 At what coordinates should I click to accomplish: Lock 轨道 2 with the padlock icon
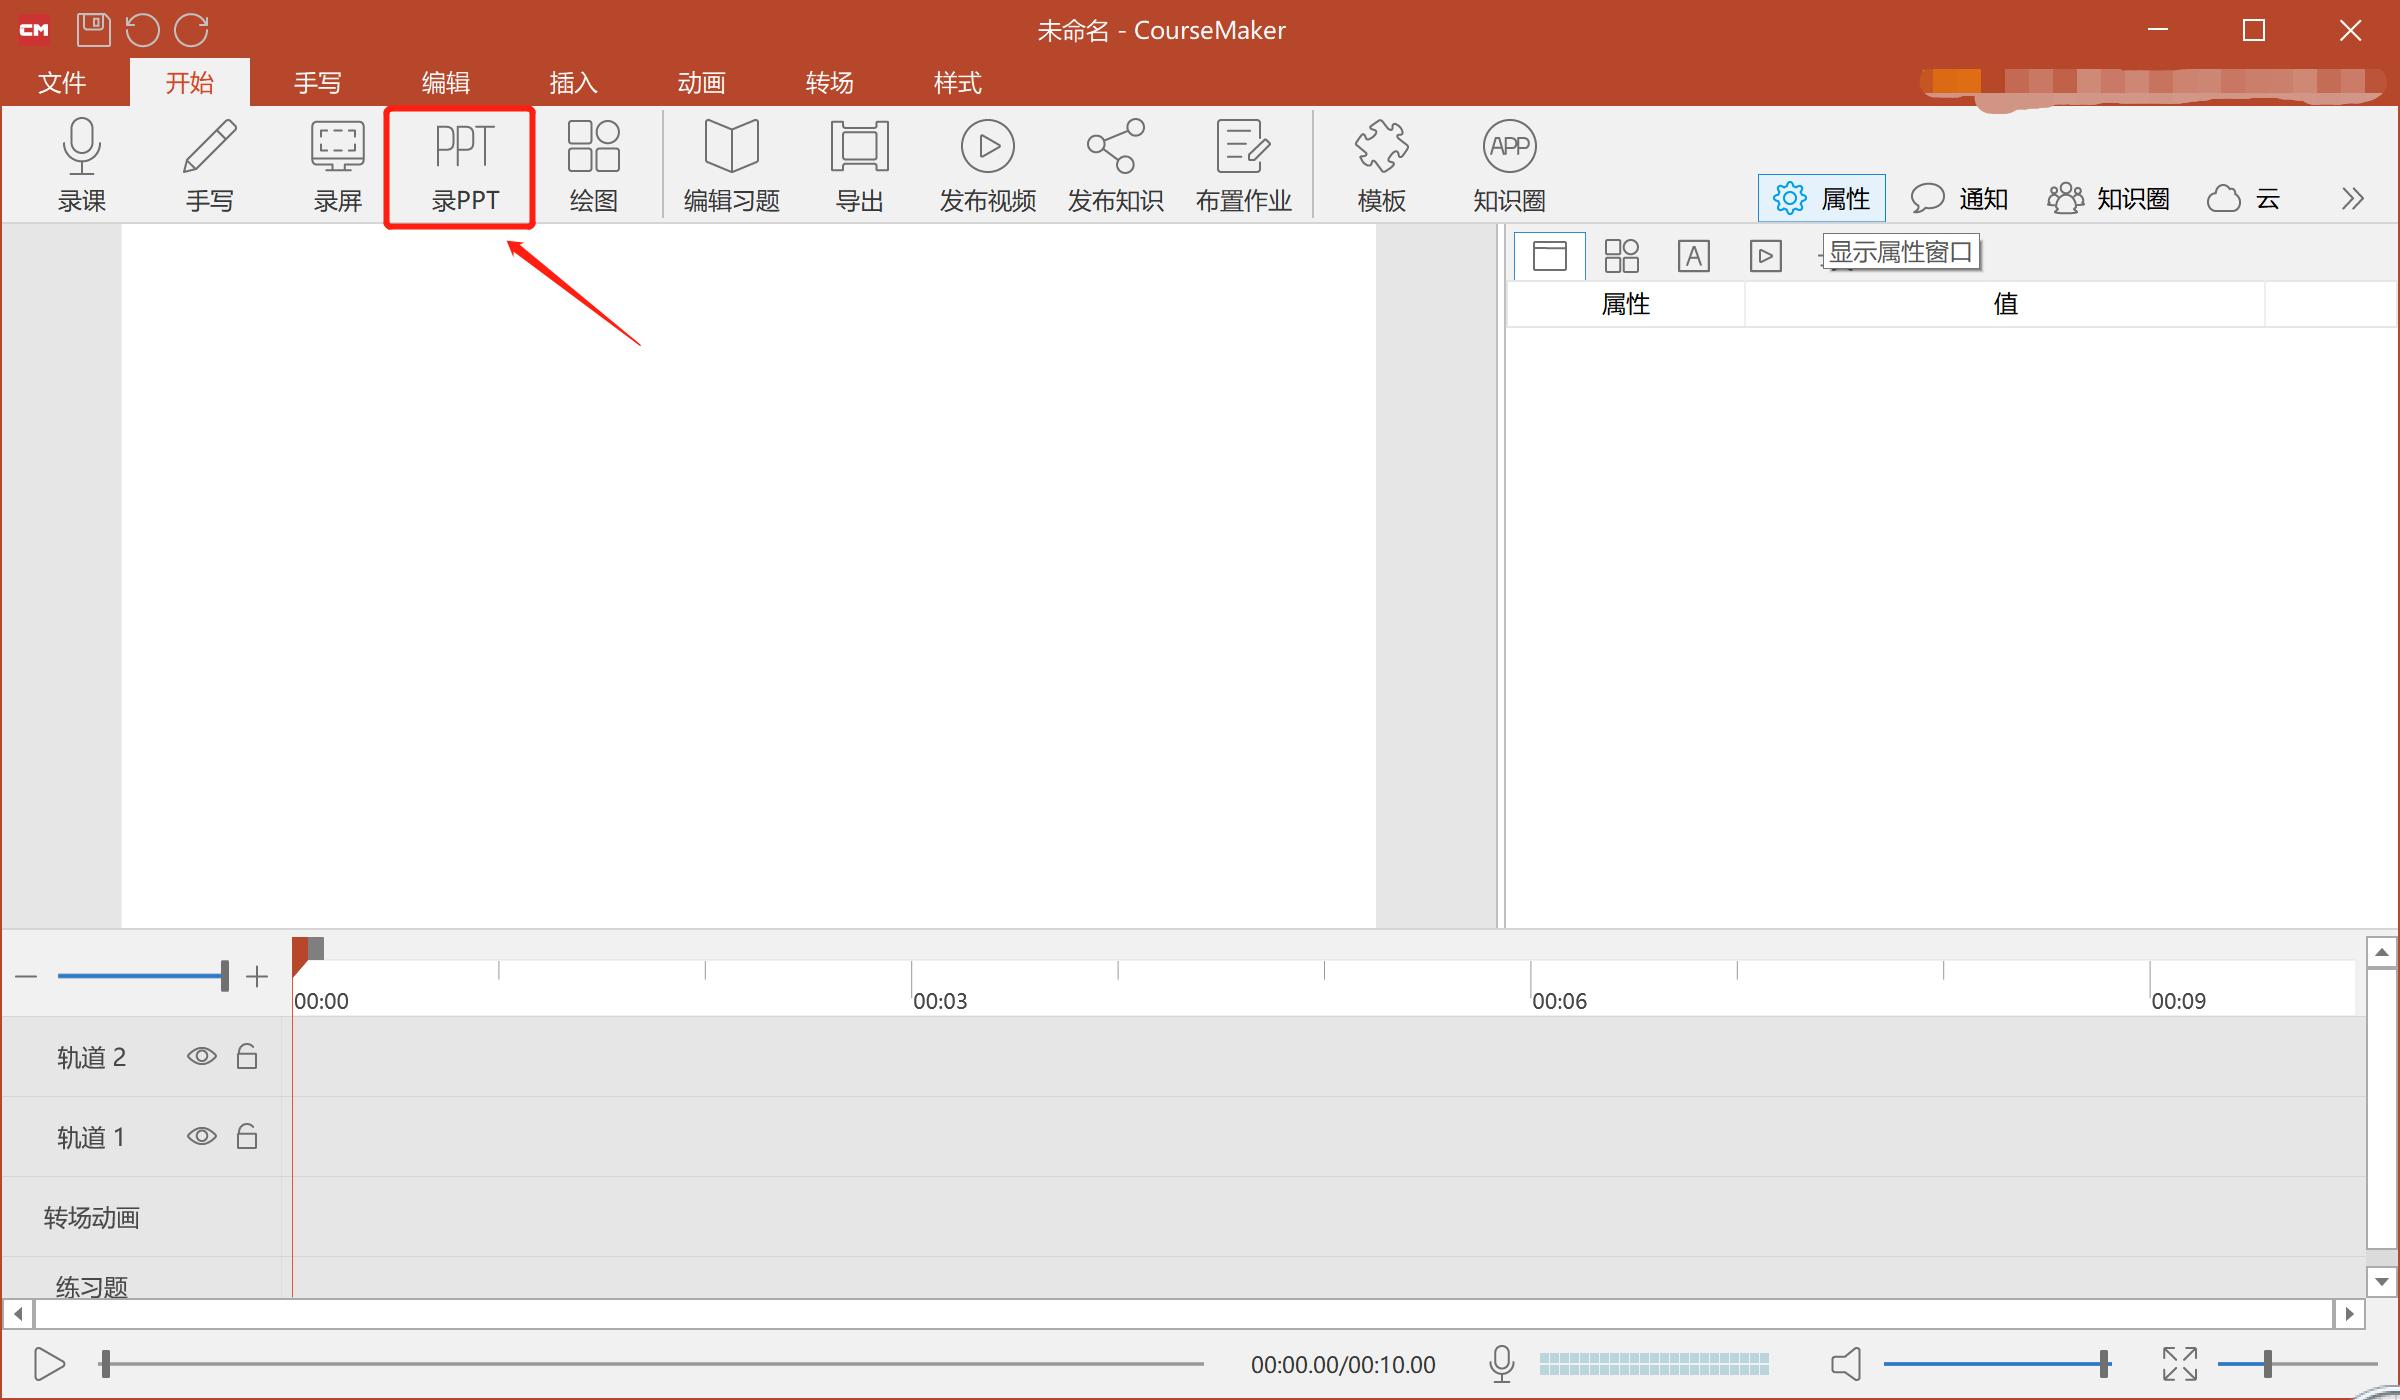tap(247, 1056)
